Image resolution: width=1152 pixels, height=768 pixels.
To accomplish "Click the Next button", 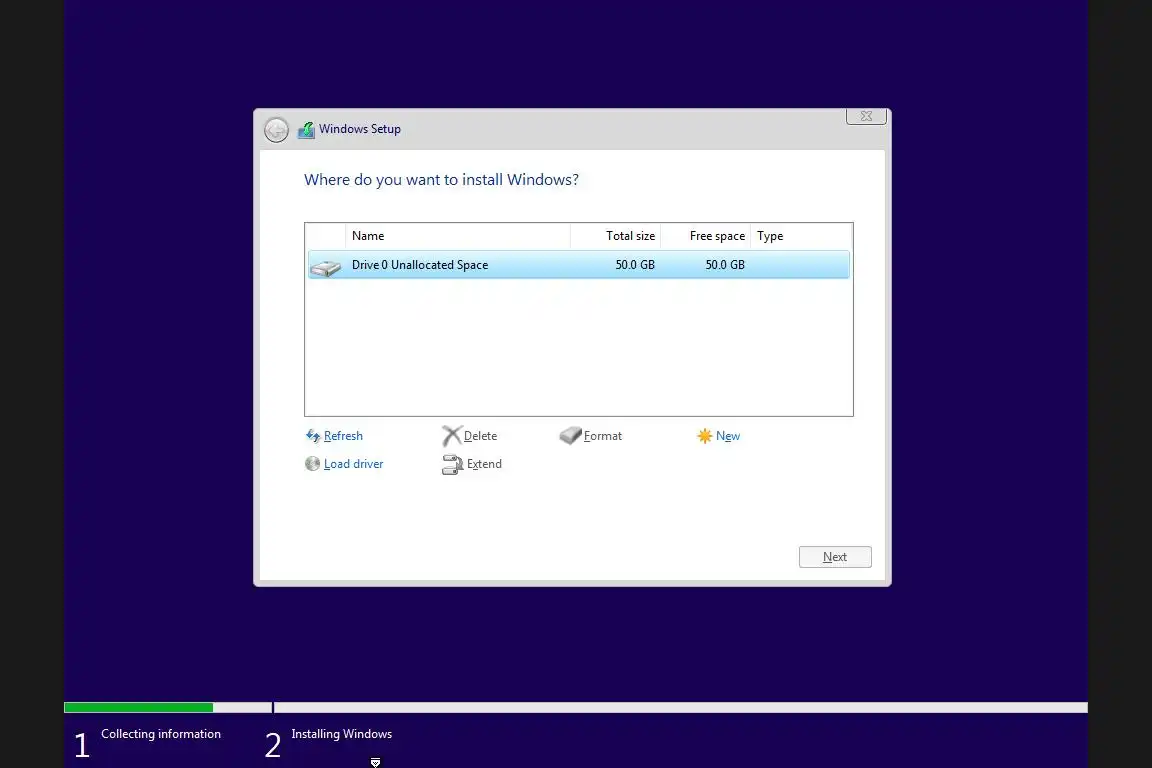I will (835, 557).
